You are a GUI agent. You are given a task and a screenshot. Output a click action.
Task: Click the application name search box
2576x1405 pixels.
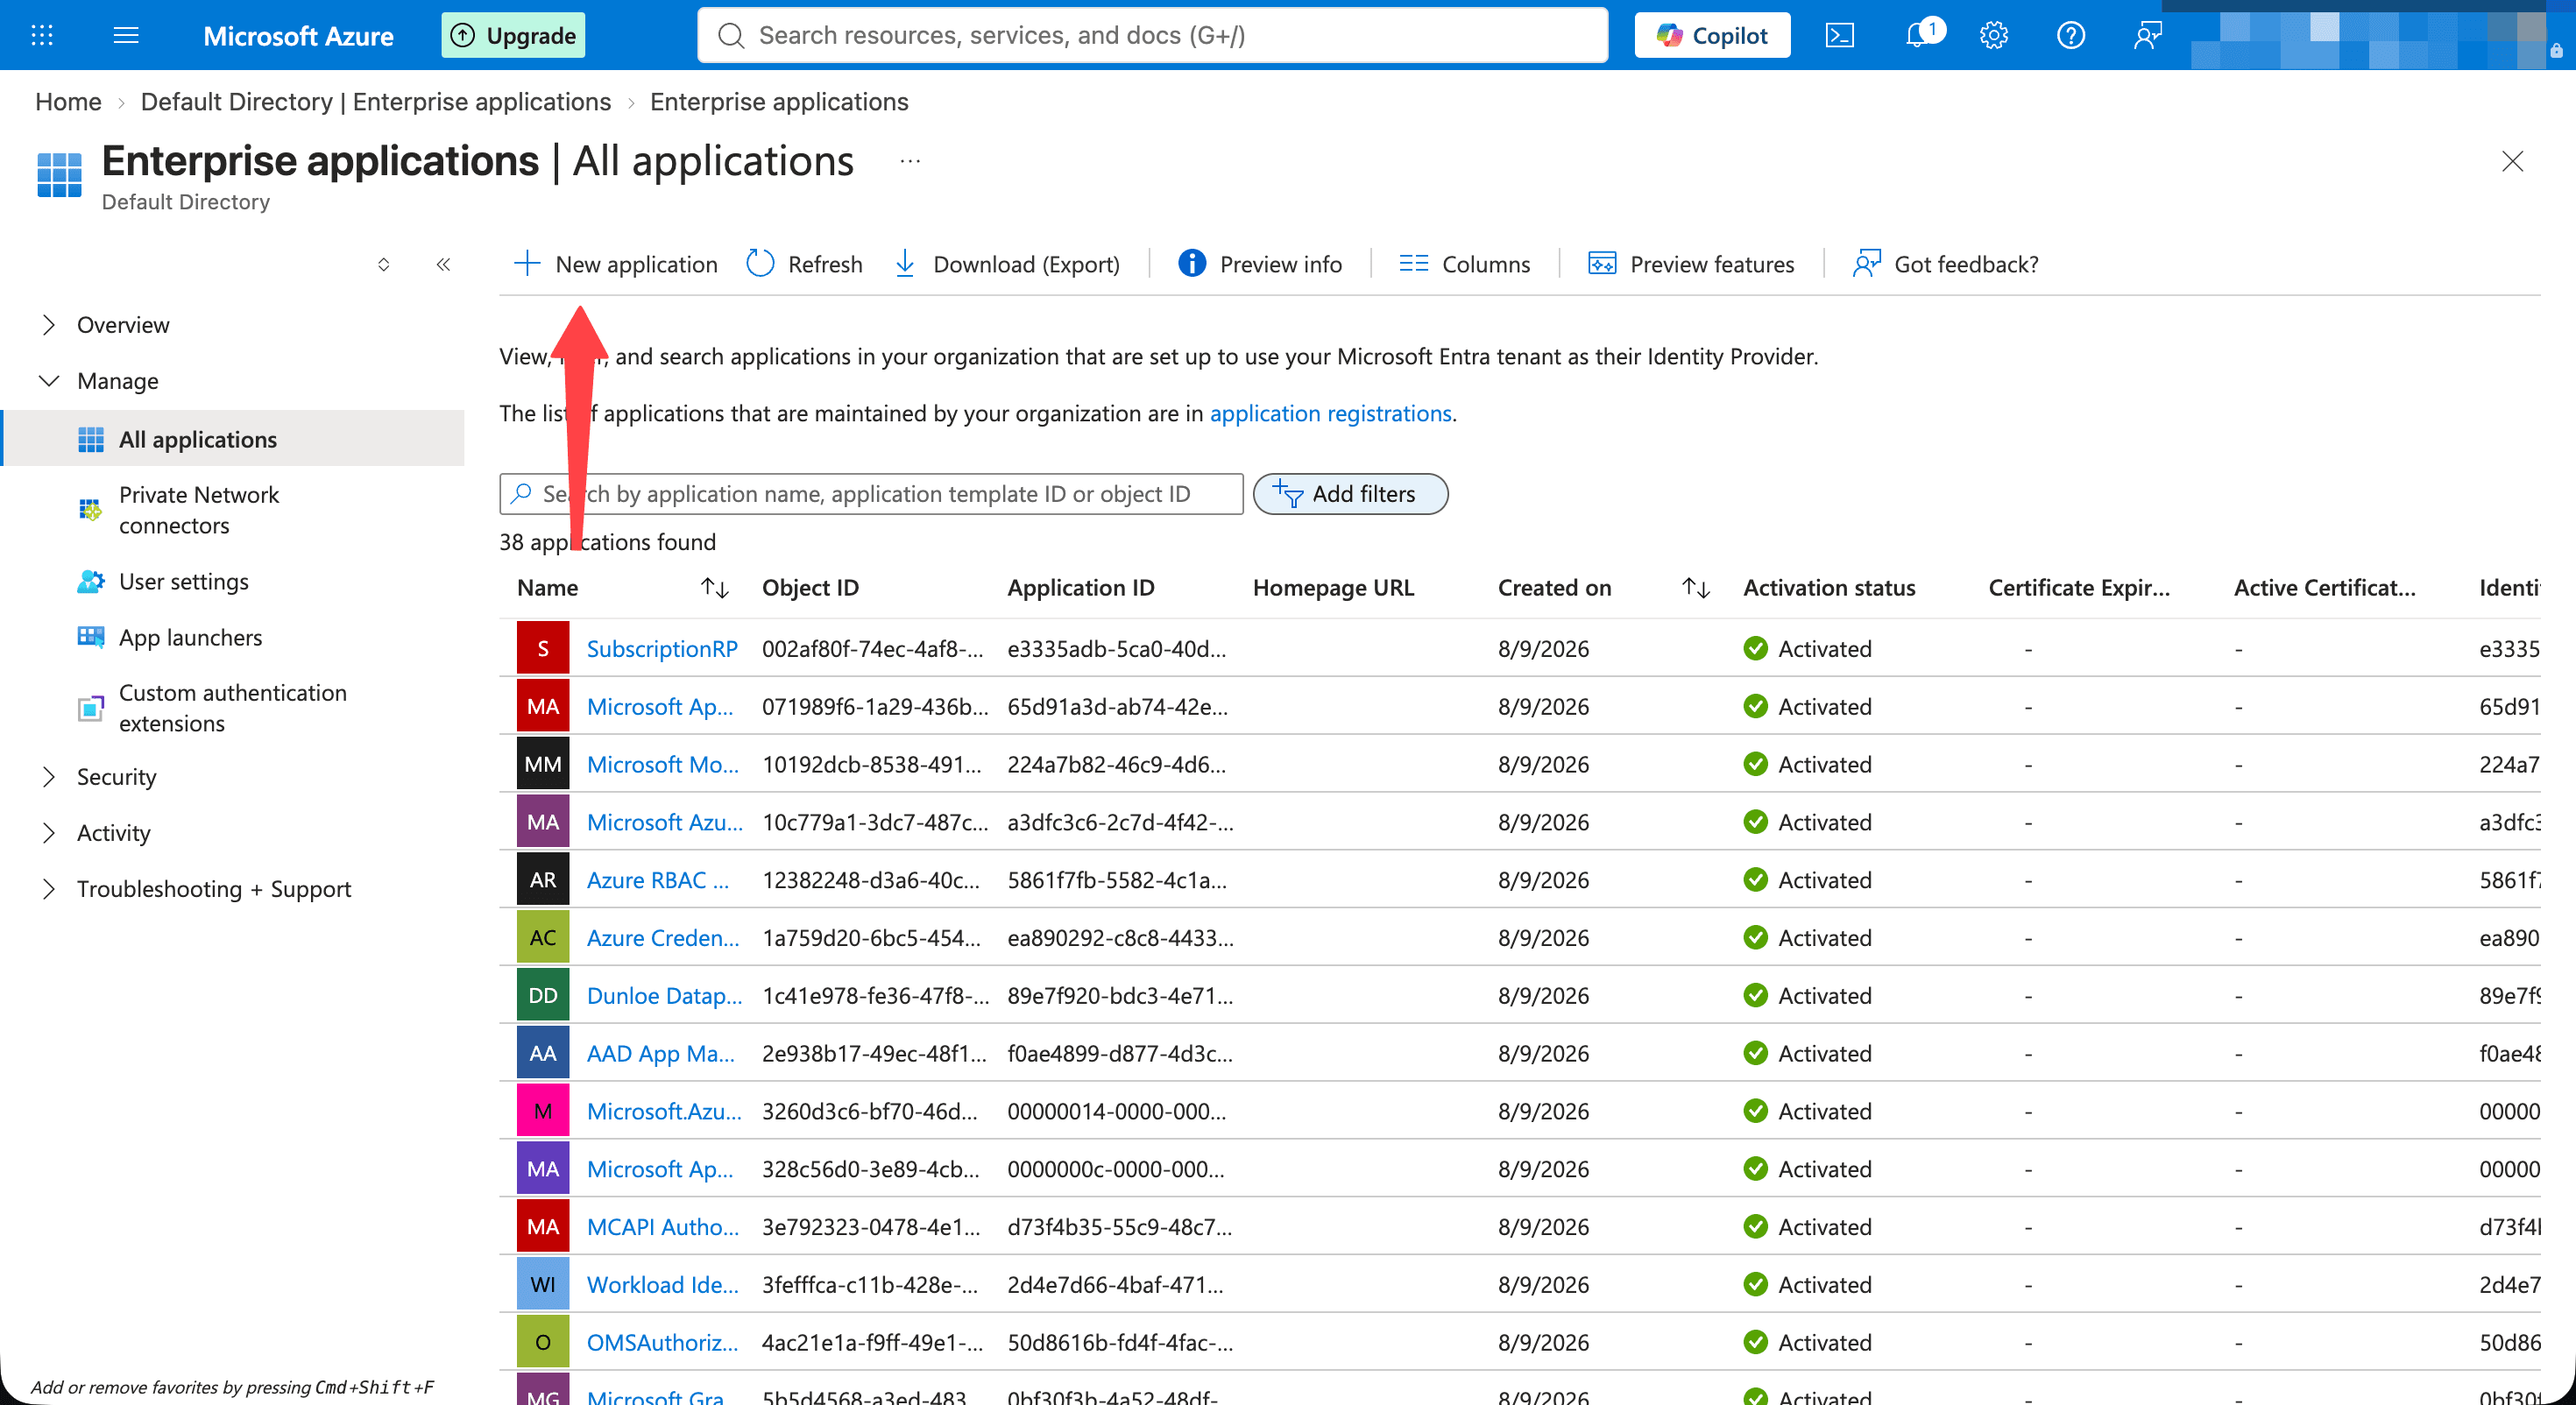[x=871, y=494]
